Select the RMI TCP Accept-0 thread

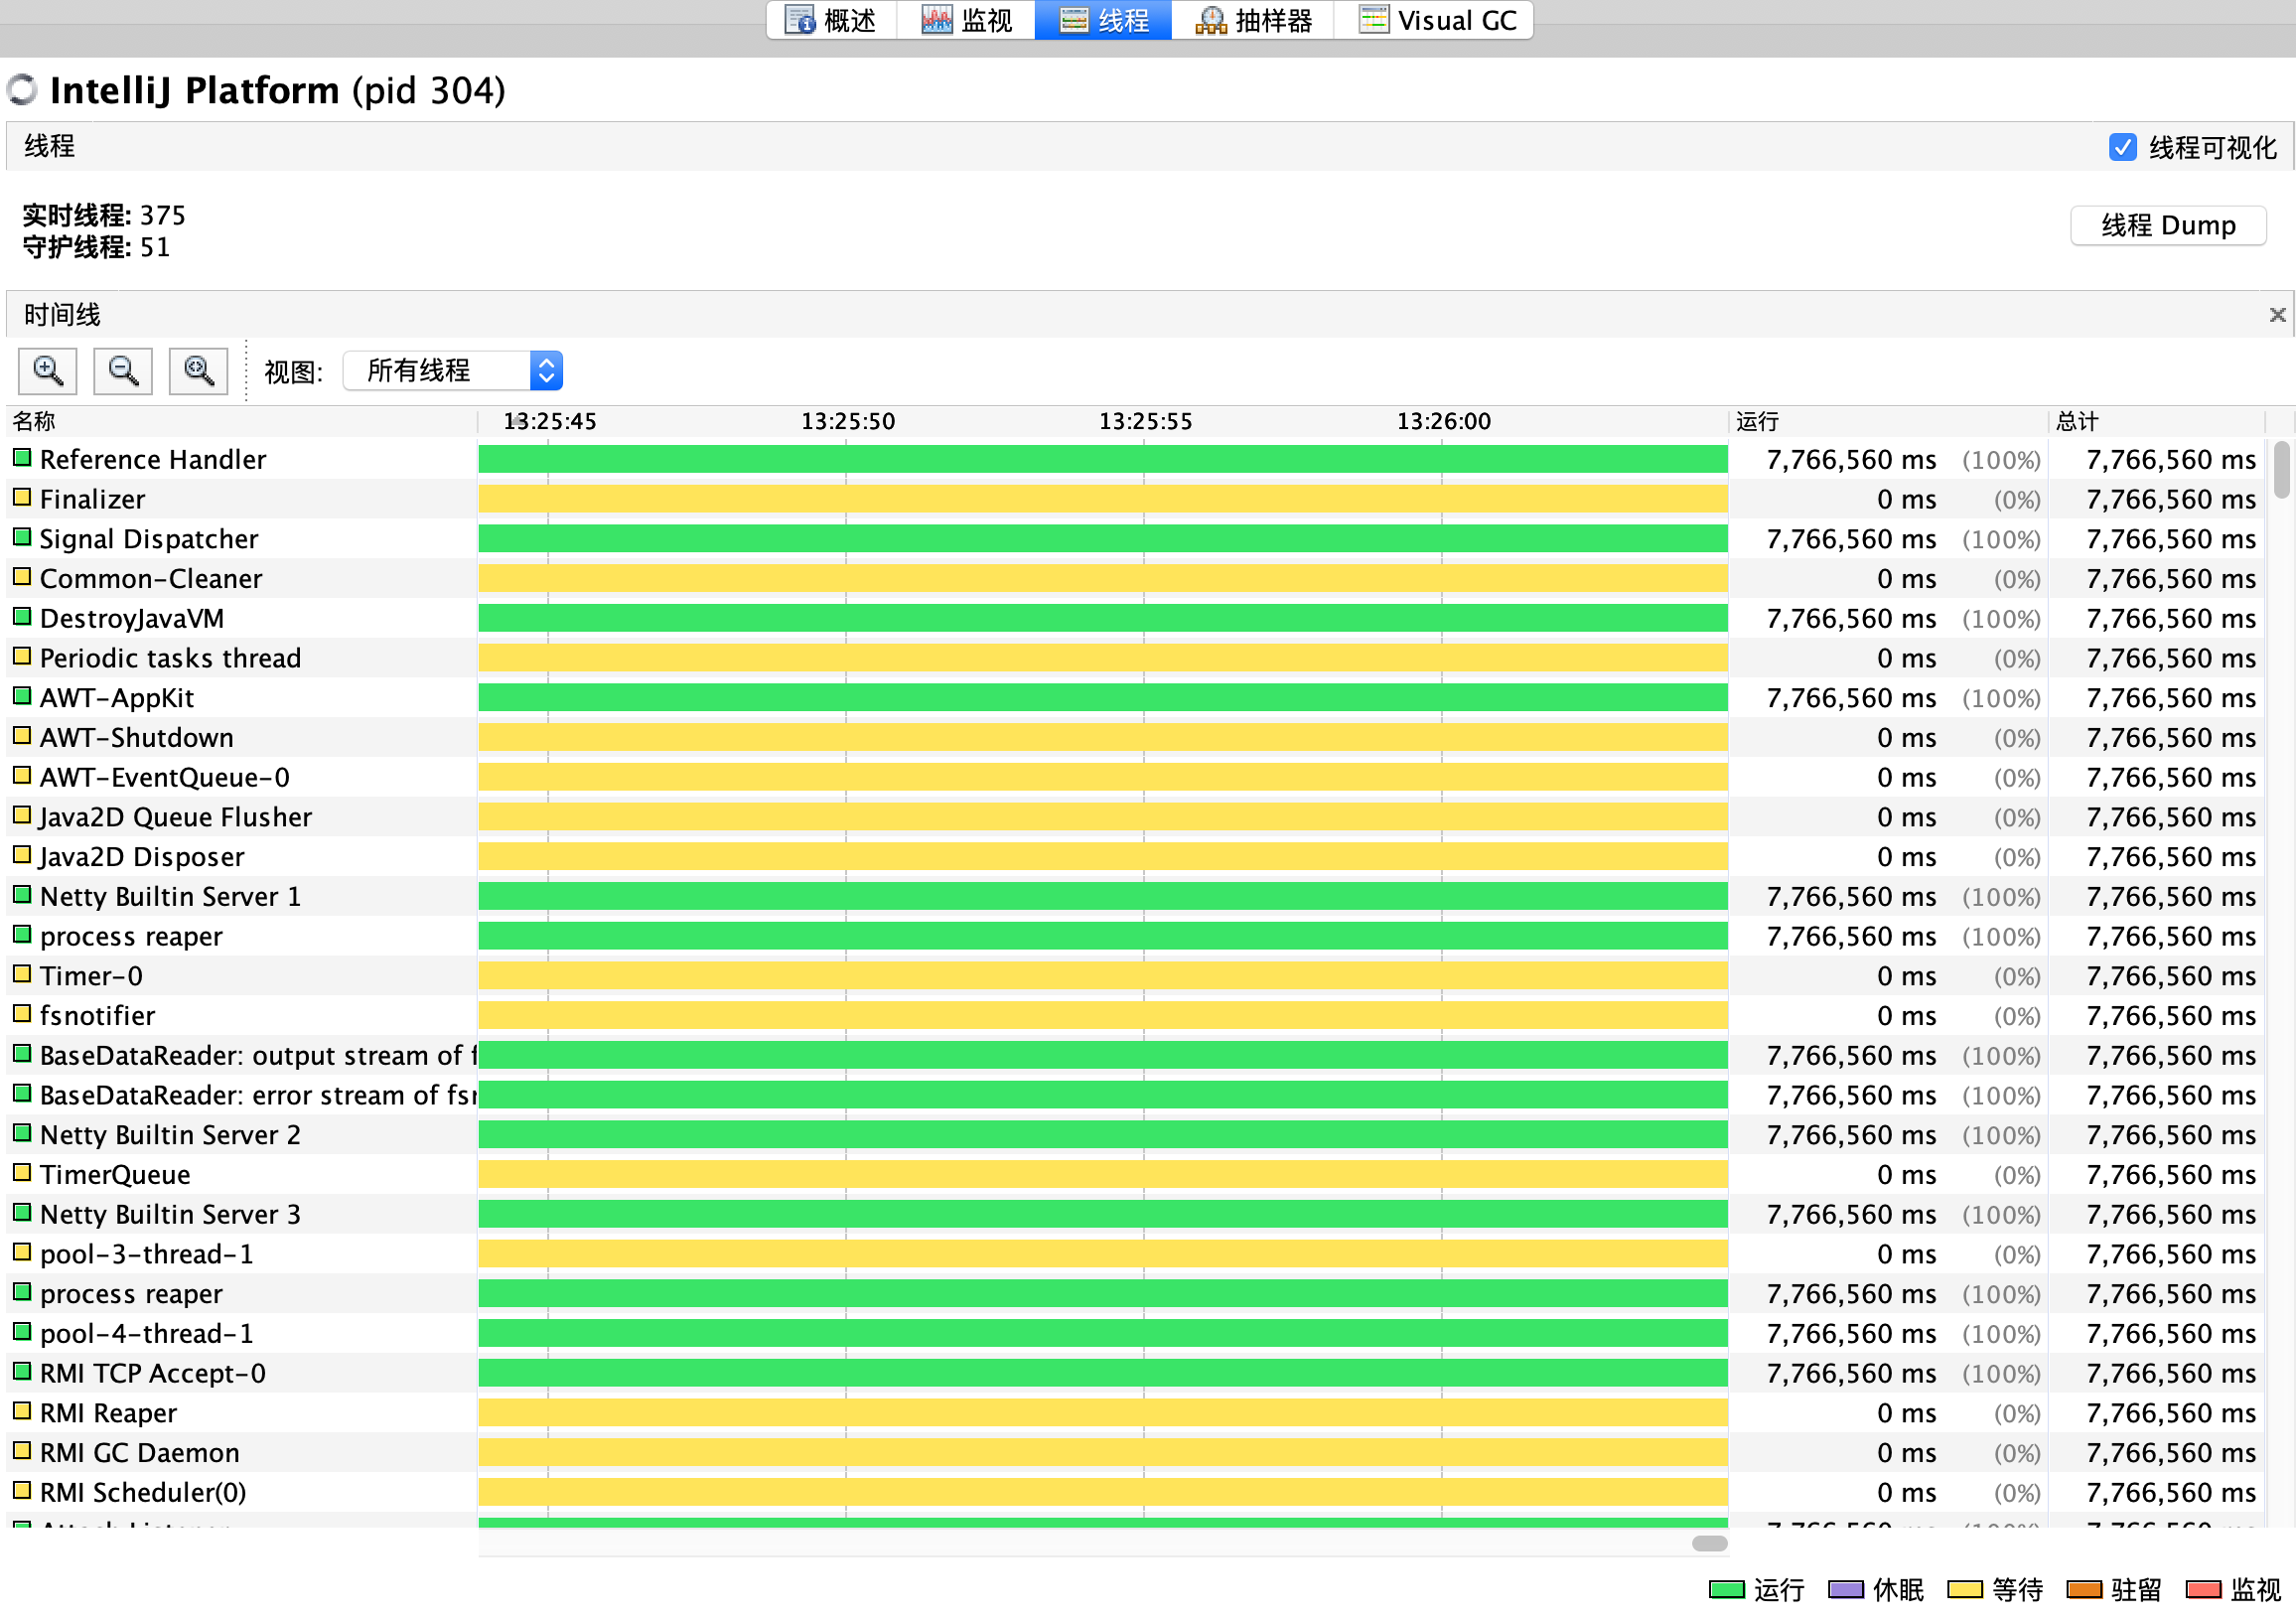click(153, 1374)
